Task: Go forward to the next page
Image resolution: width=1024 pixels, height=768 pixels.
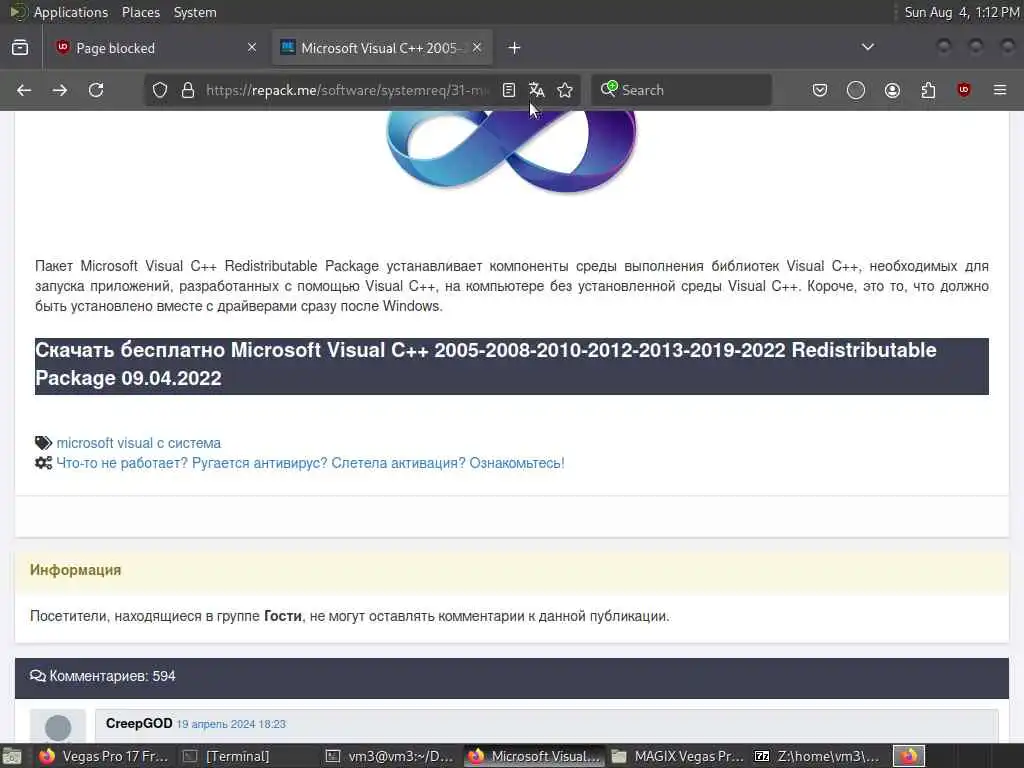Action: tap(59, 90)
